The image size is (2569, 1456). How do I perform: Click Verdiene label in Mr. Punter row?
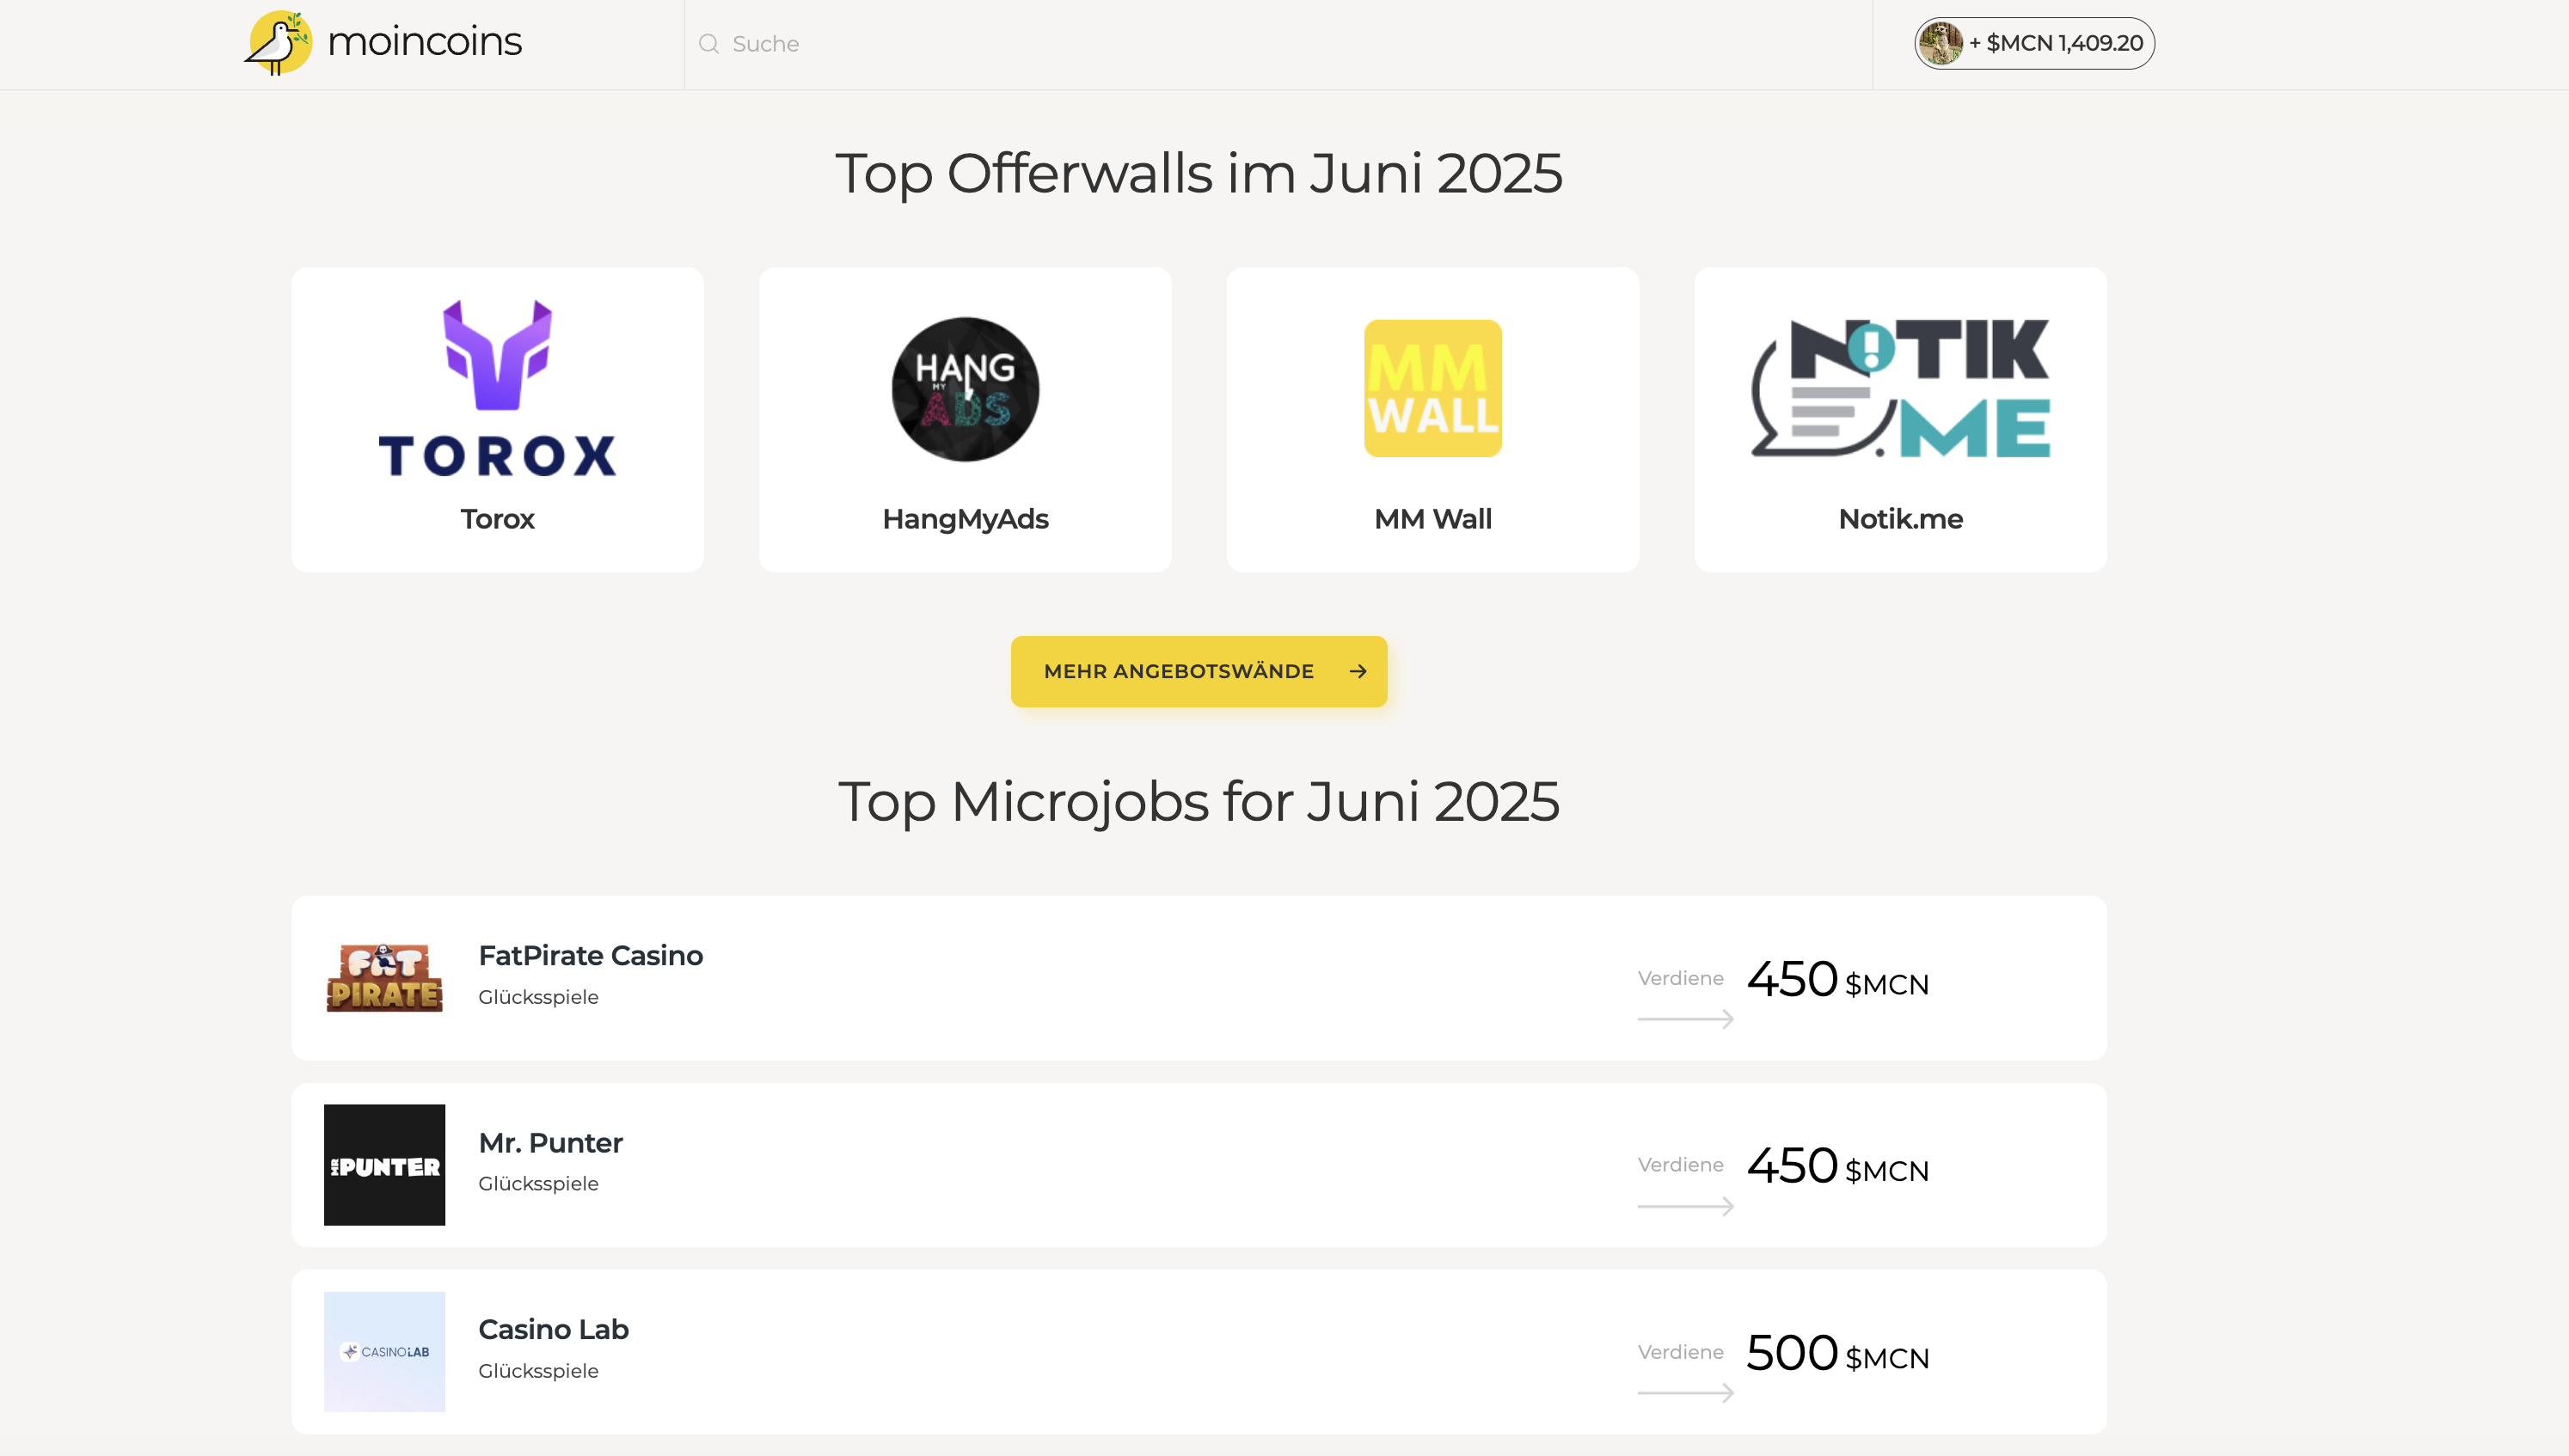tap(1680, 1165)
